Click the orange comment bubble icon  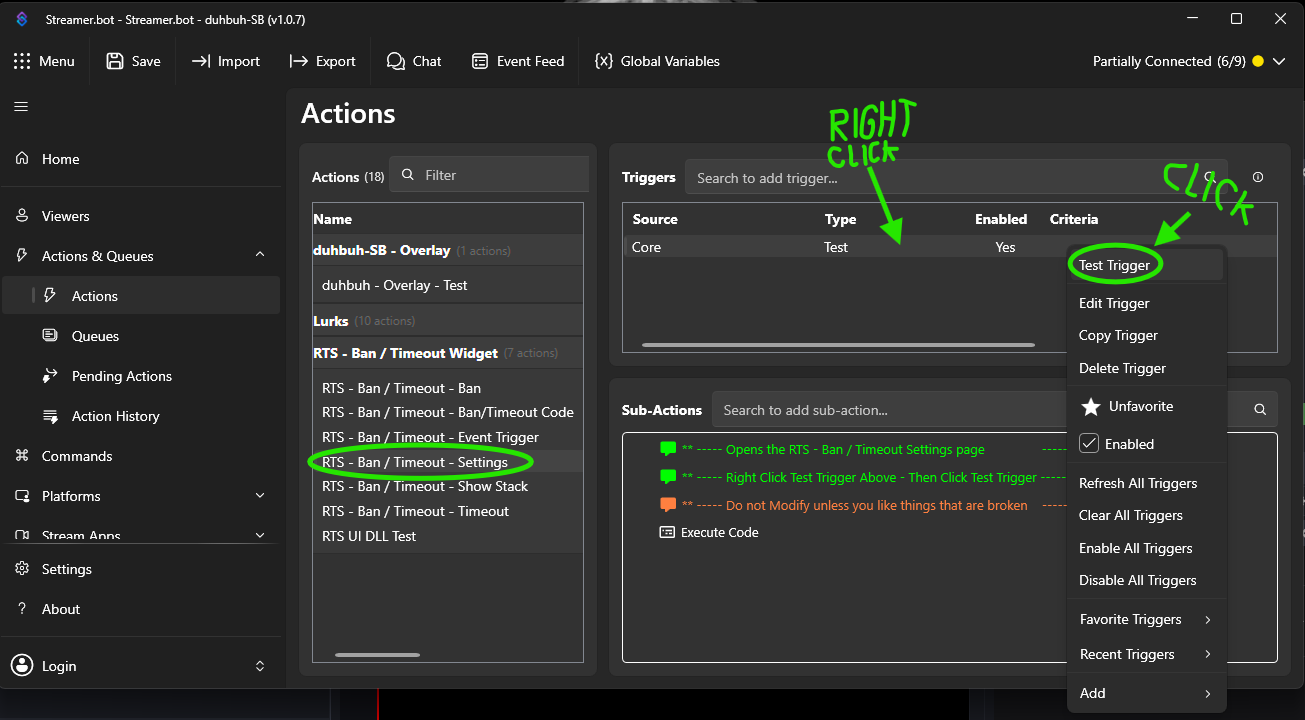[x=668, y=505]
